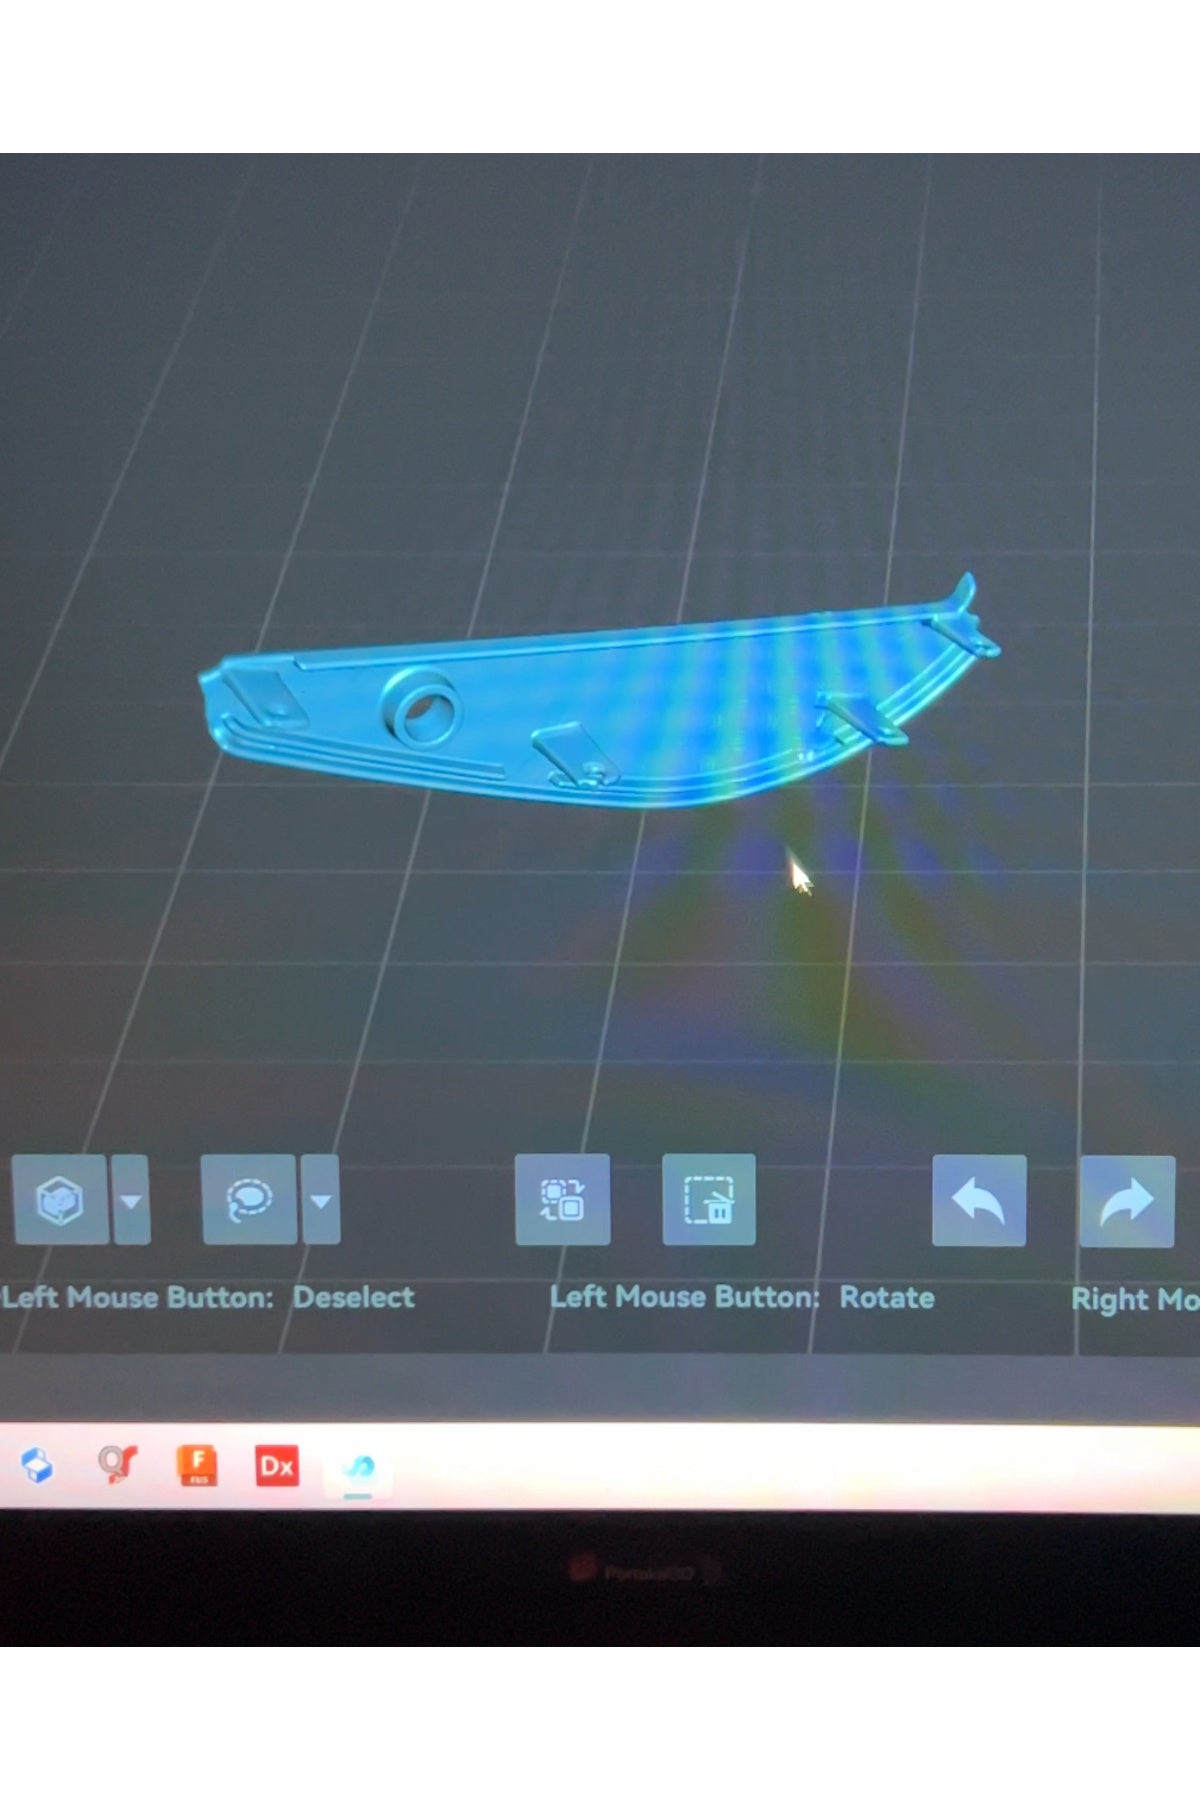
Task: Launch the red Dx app in taskbar
Action: [277, 1466]
